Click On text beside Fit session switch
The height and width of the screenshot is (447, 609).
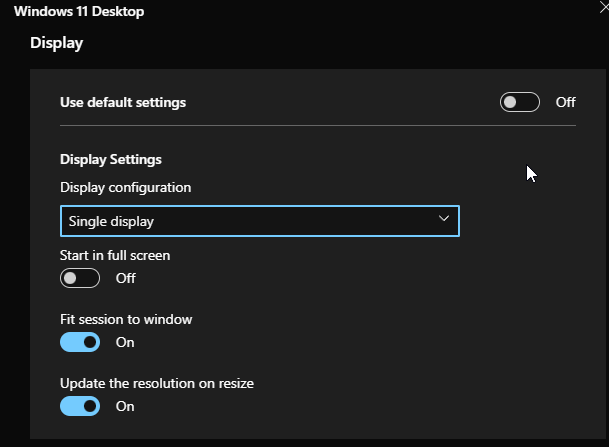pyautogui.click(x=125, y=342)
